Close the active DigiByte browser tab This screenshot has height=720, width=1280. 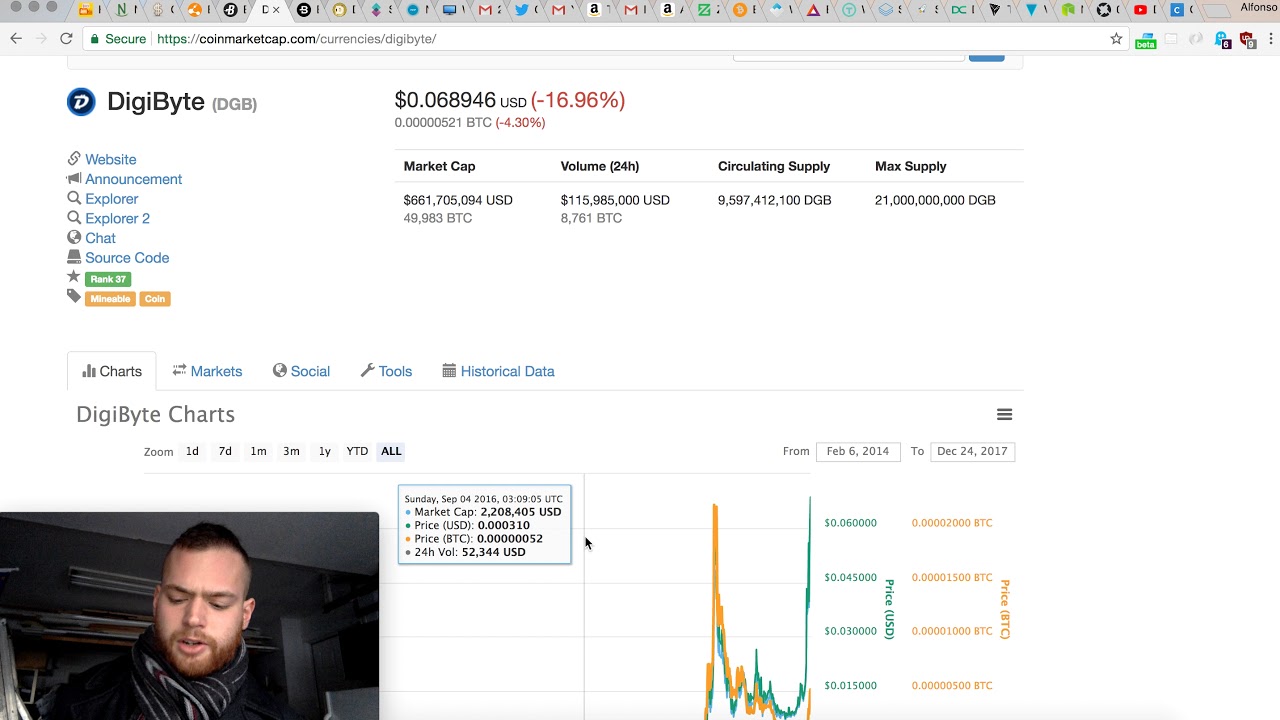(277, 10)
